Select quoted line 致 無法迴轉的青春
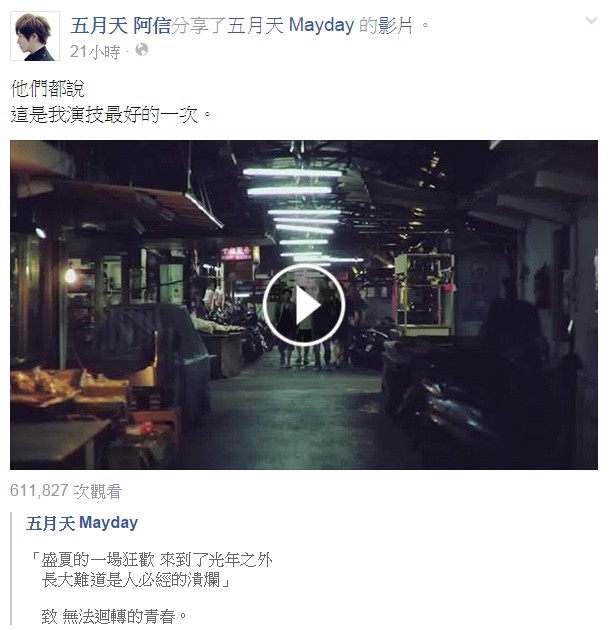 pos(114,616)
